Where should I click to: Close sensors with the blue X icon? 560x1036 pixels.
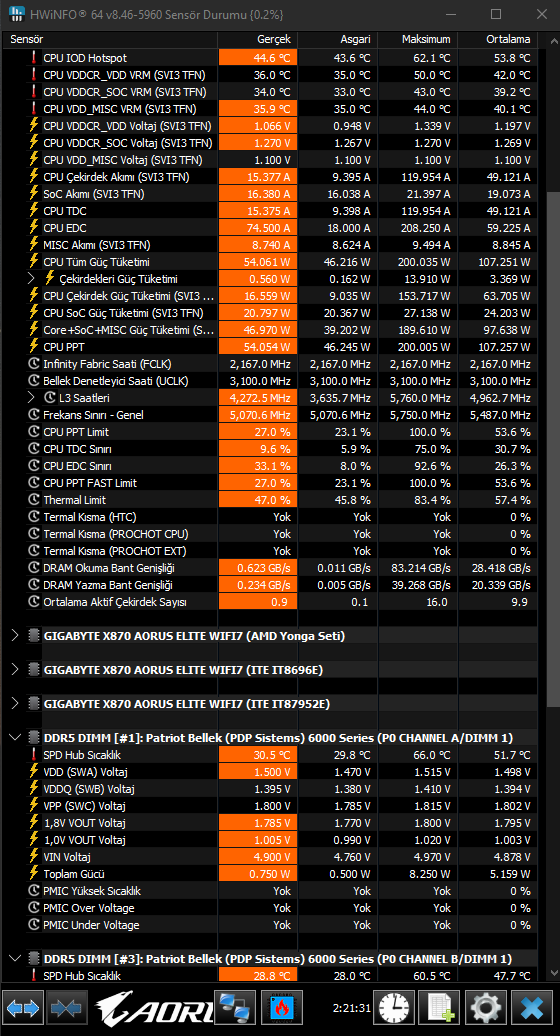pyautogui.click(x=532, y=1008)
